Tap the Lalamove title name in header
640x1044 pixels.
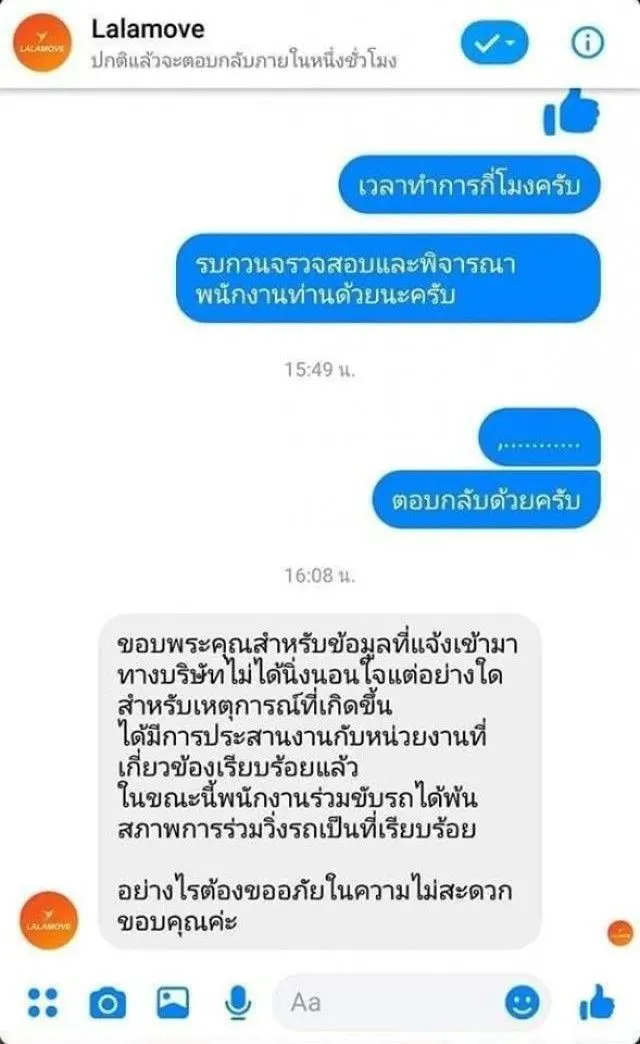coord(148,29)
